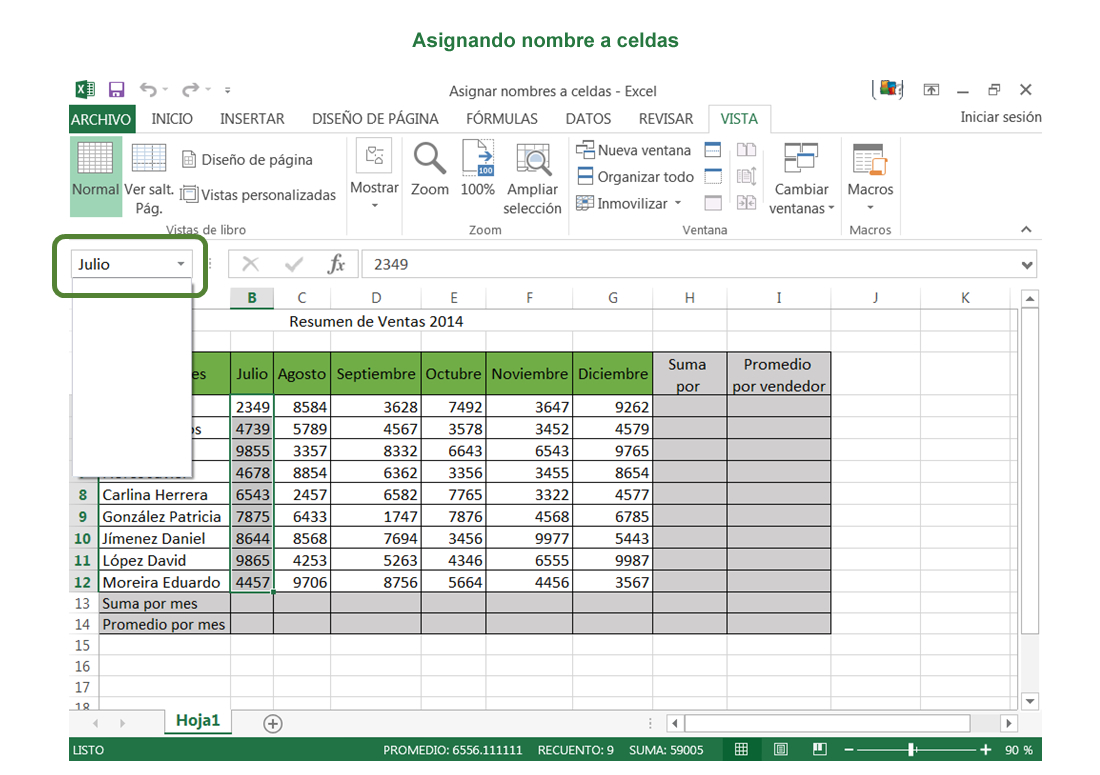This screenshot has width=1100, height=775.
Task: Open the Zoom magnifier dialog
Action: 429,170
